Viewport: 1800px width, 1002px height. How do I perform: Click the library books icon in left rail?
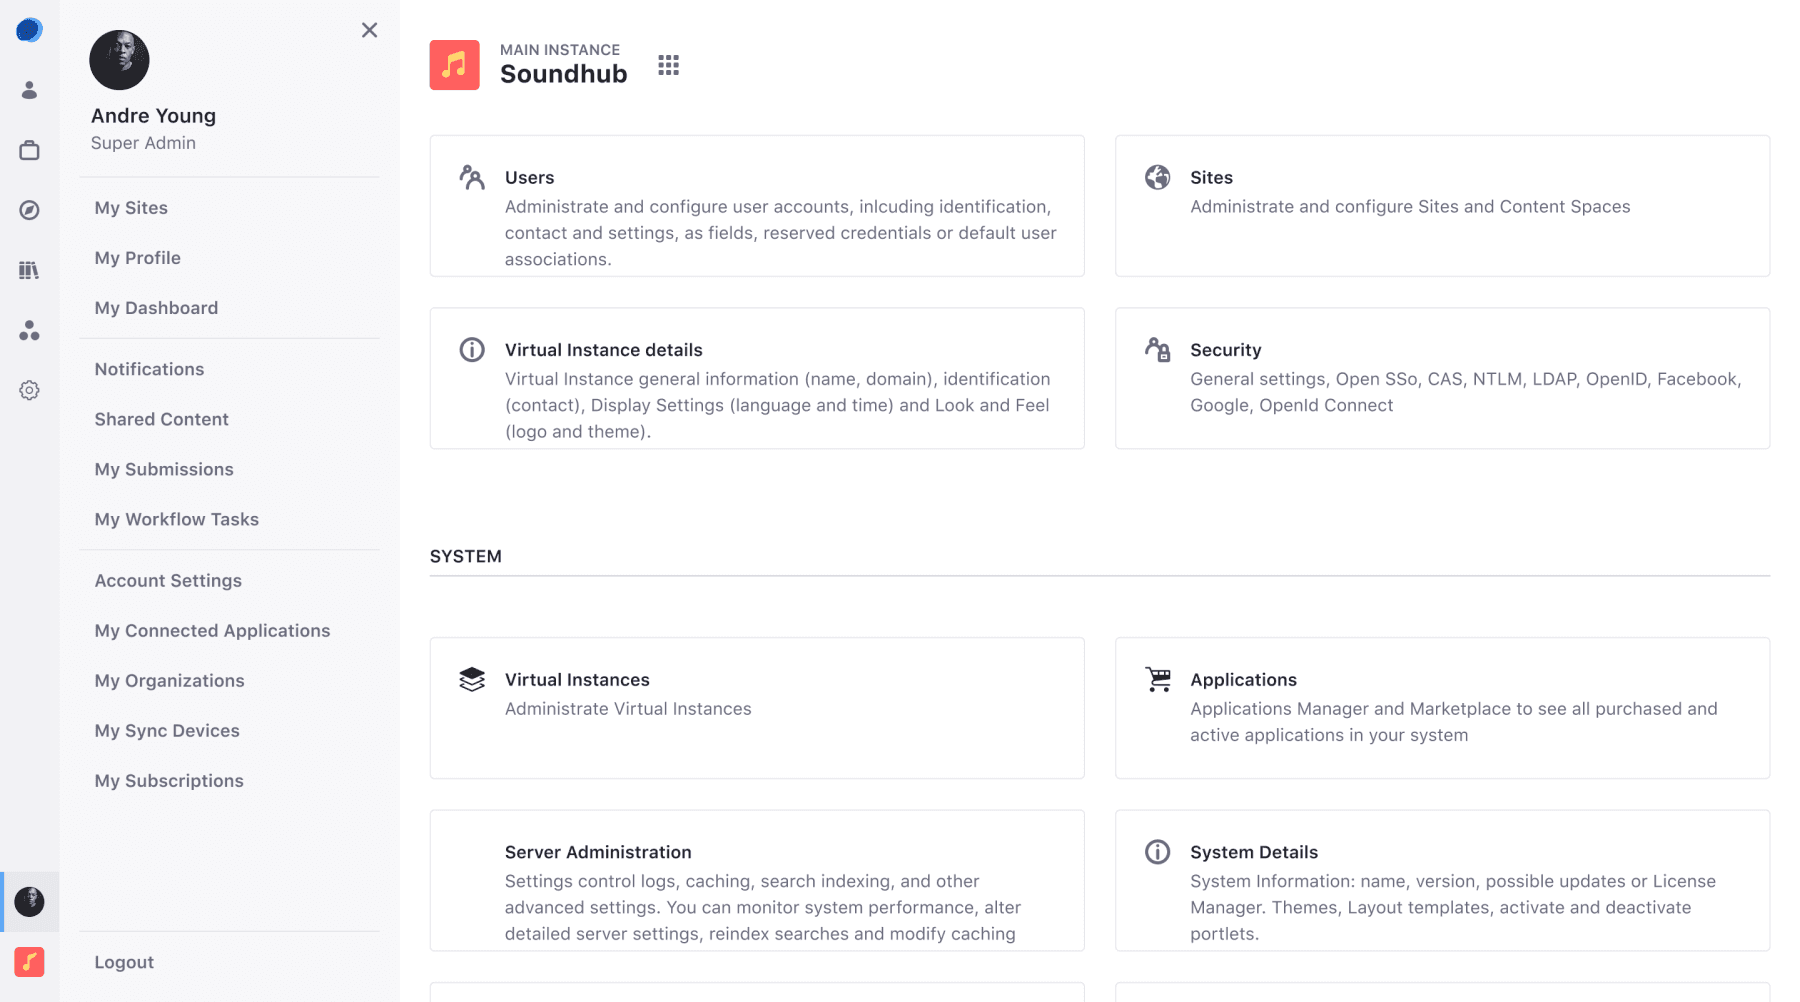click(x=29, y=270)
